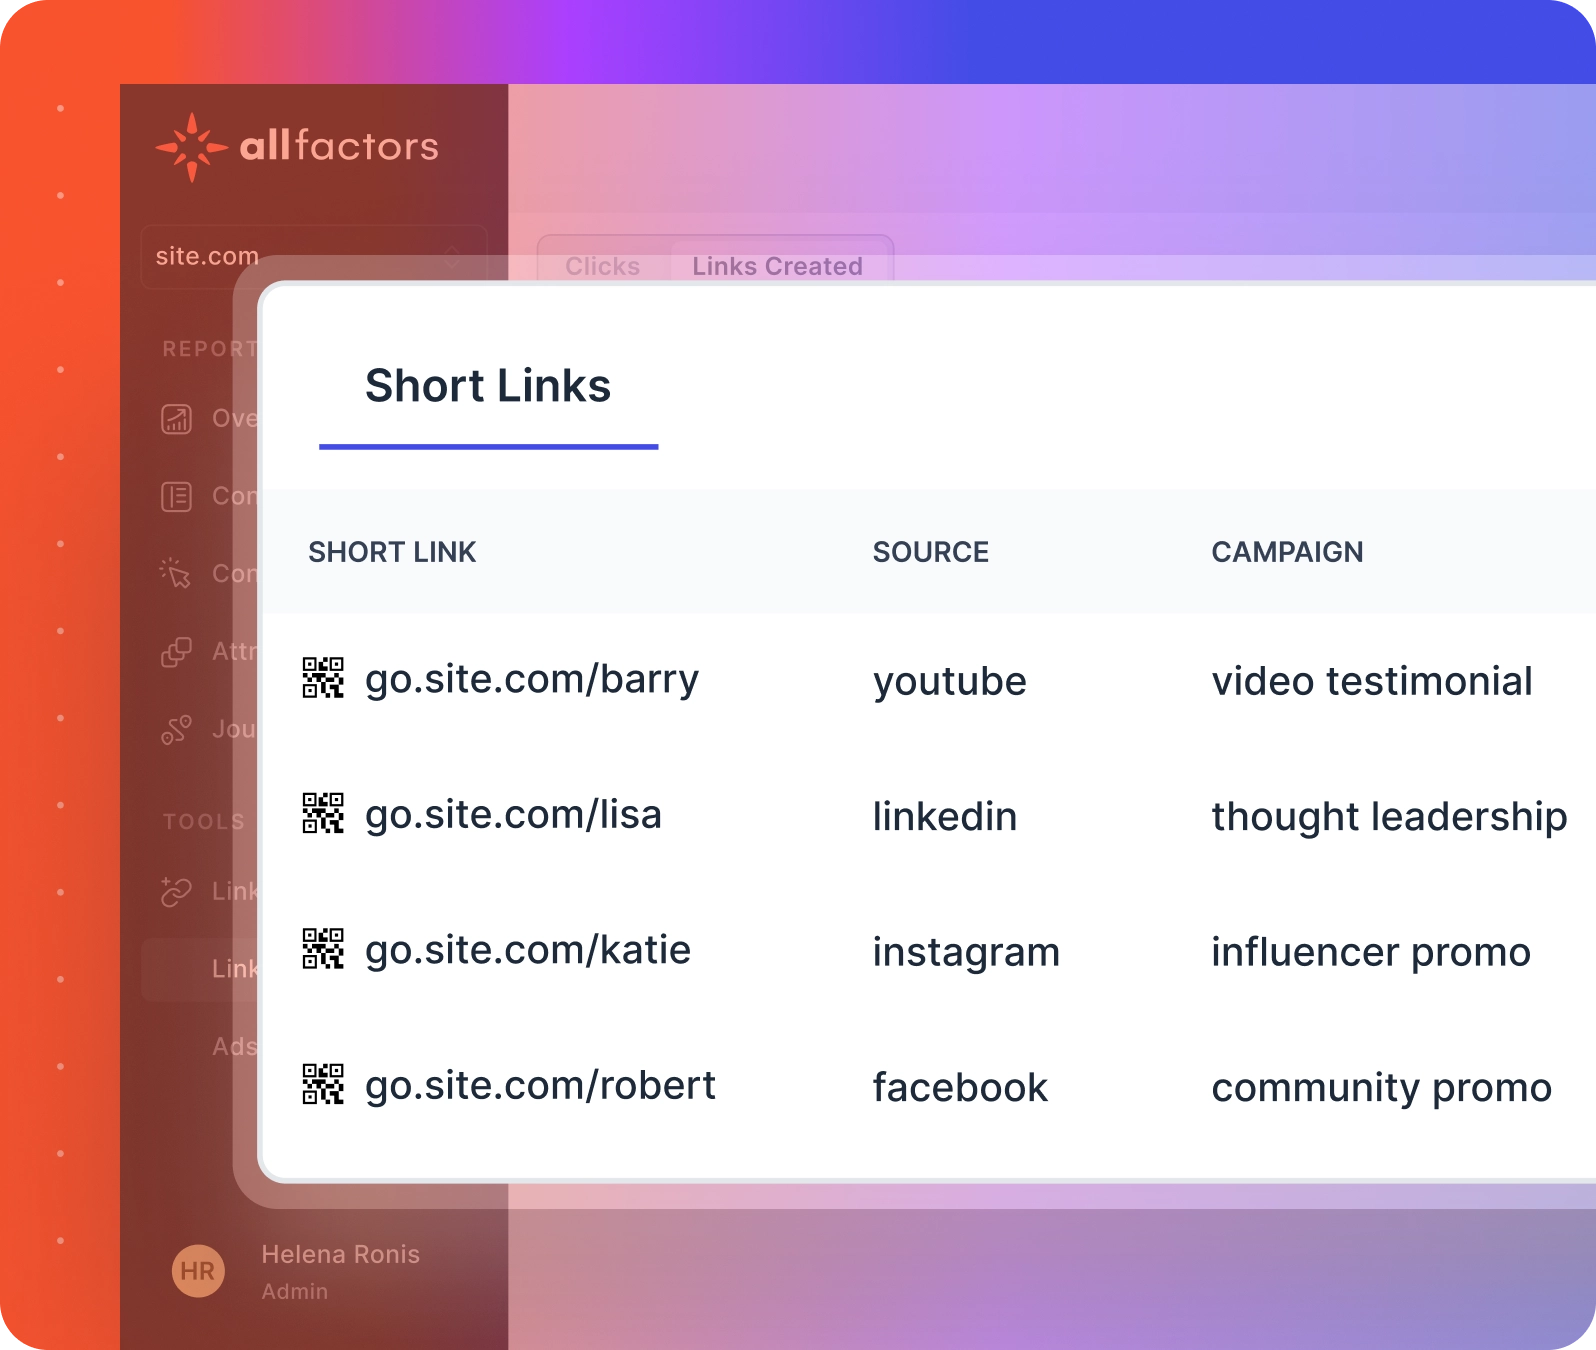The width and height of the screenshot is (1596, 1350).
Task: Open the go.site.com/robert short link
Action: 540,1086
